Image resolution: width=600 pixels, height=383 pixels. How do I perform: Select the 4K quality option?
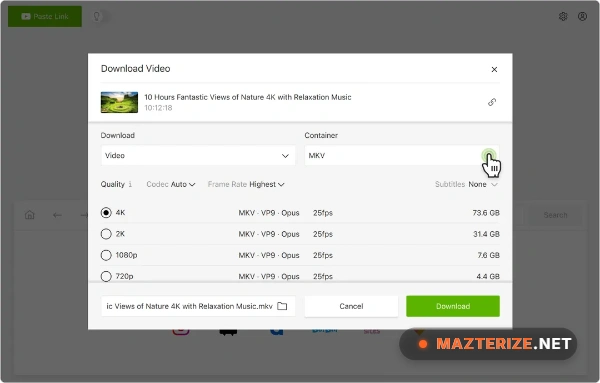click(x=106, y=213)
